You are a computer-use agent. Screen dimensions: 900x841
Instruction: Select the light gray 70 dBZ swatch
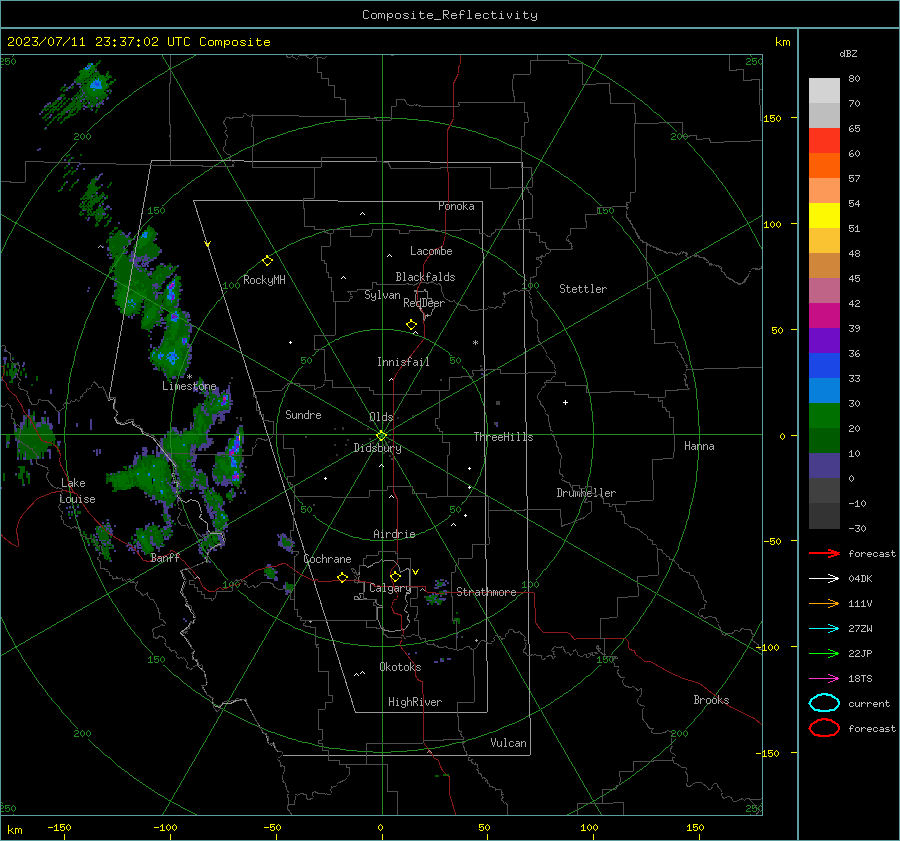click(x=824, y=91)
